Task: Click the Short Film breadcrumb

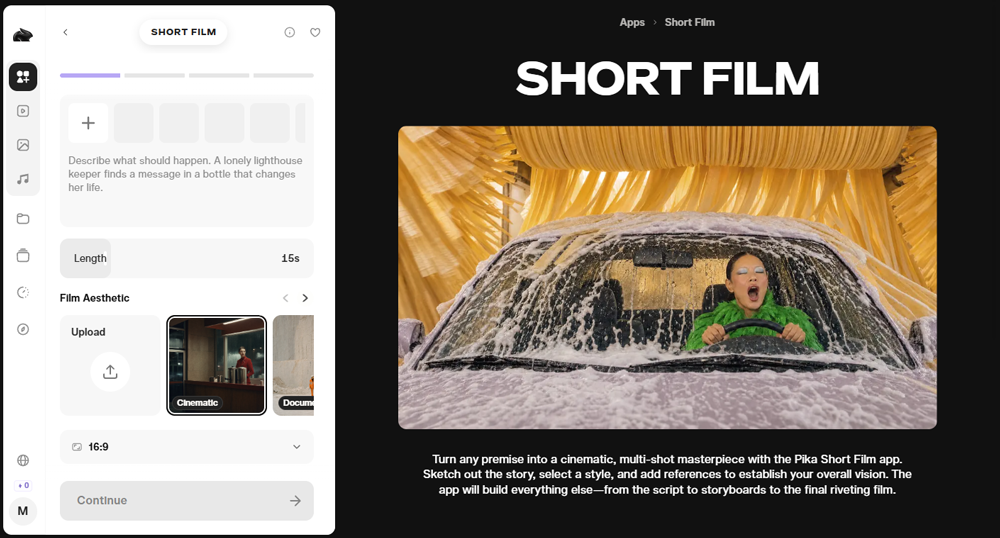Action: (x=689, y=22)
